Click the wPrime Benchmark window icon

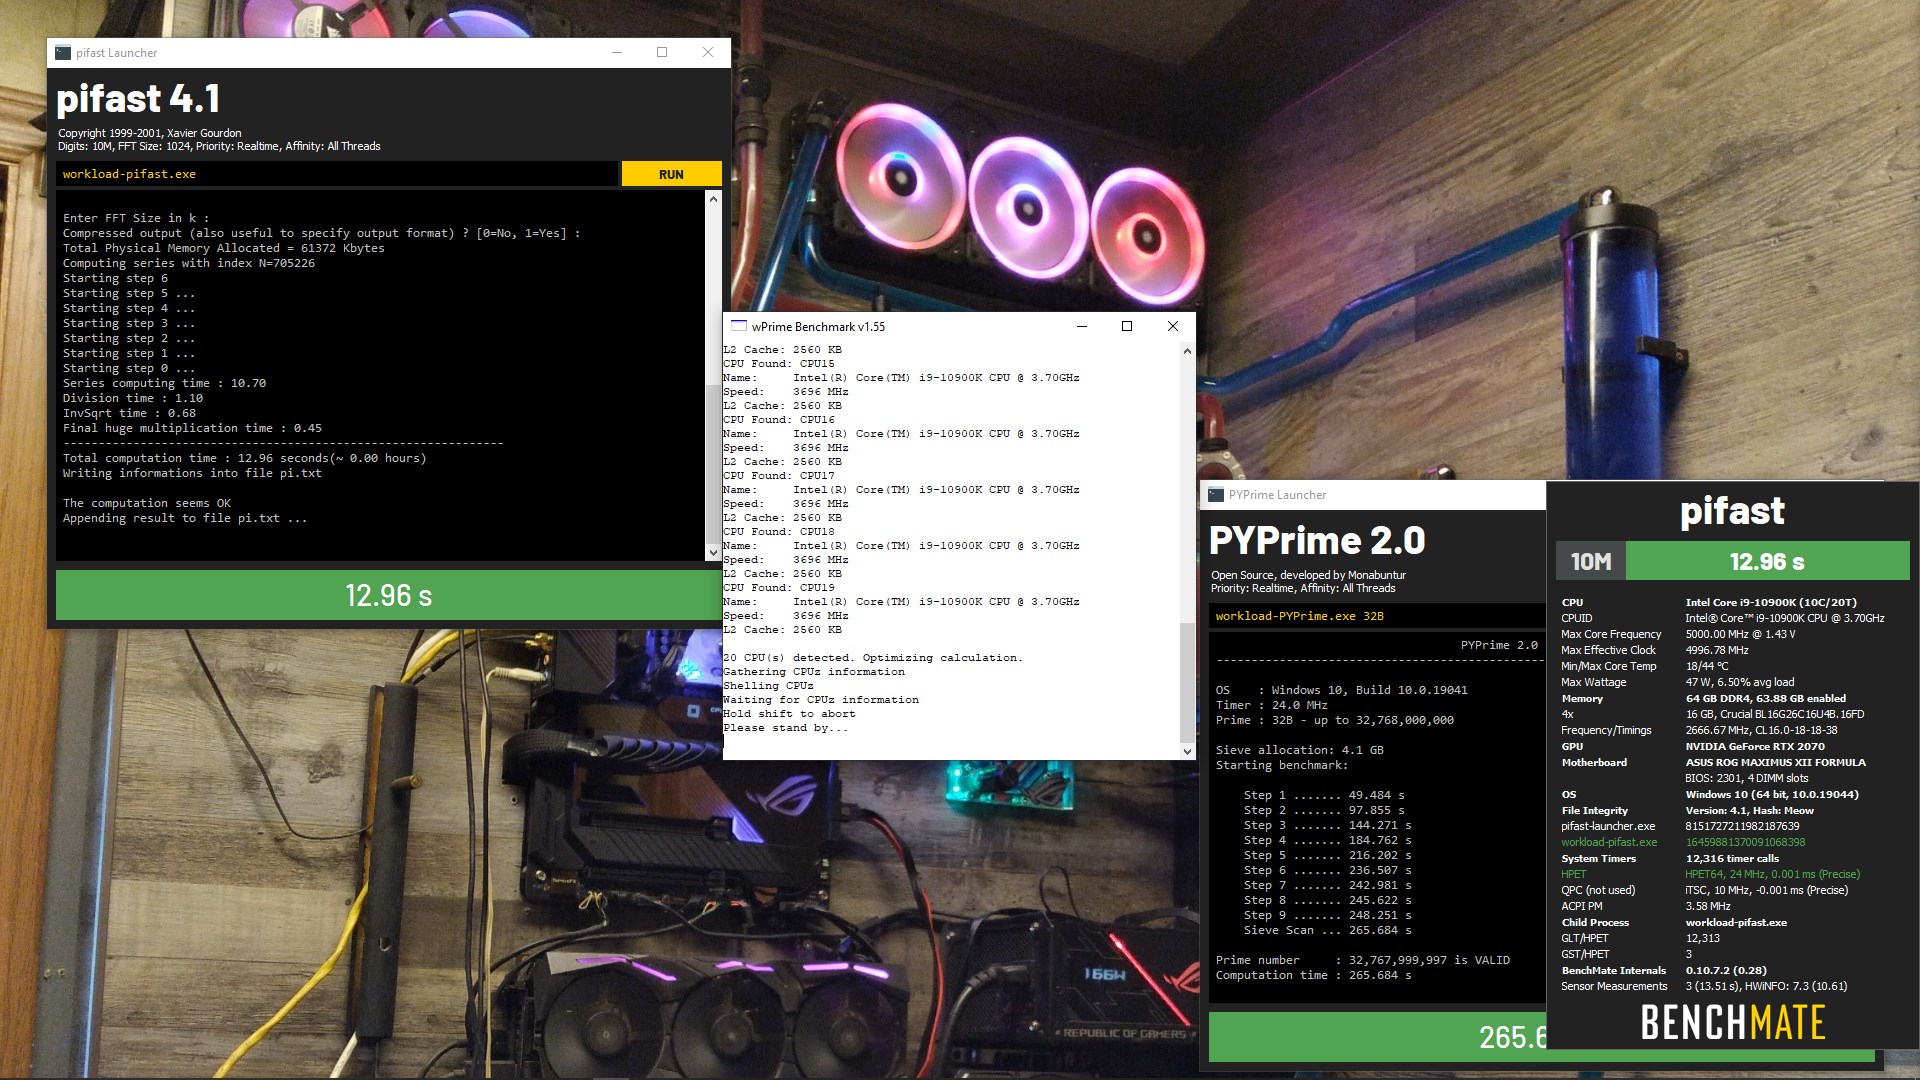coord(739,326)
